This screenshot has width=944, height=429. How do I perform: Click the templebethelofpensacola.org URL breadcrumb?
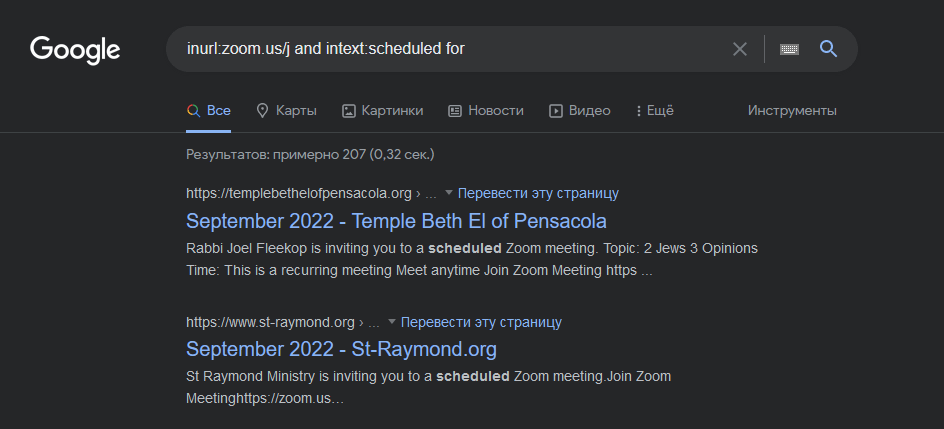pyautogui.click(x=299, y=193)
